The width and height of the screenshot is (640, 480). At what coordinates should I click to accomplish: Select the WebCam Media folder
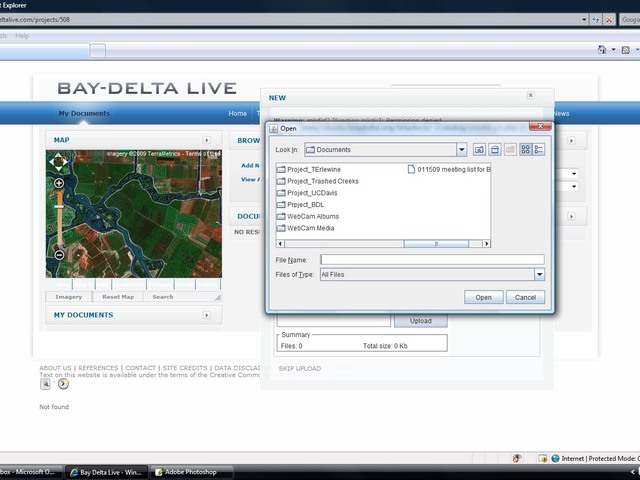click(x=305, y=228)
